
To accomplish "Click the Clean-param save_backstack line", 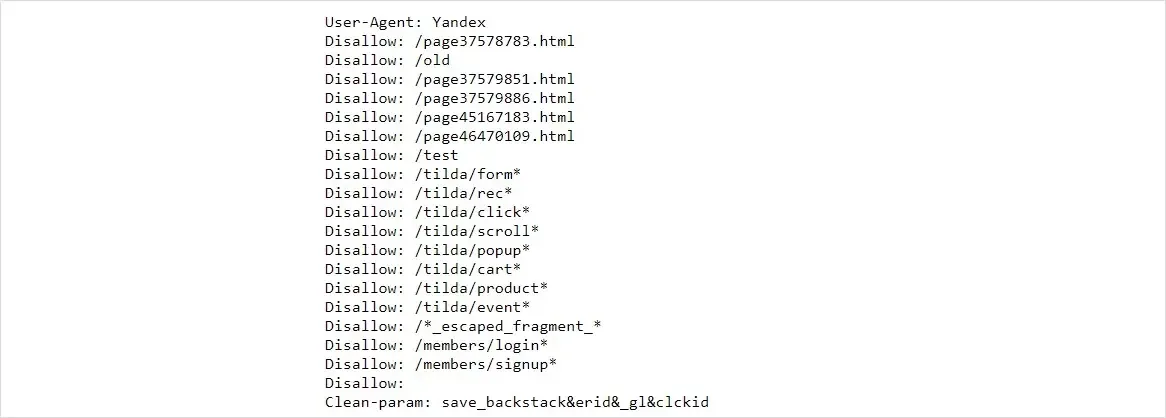I will pos(516,402).
